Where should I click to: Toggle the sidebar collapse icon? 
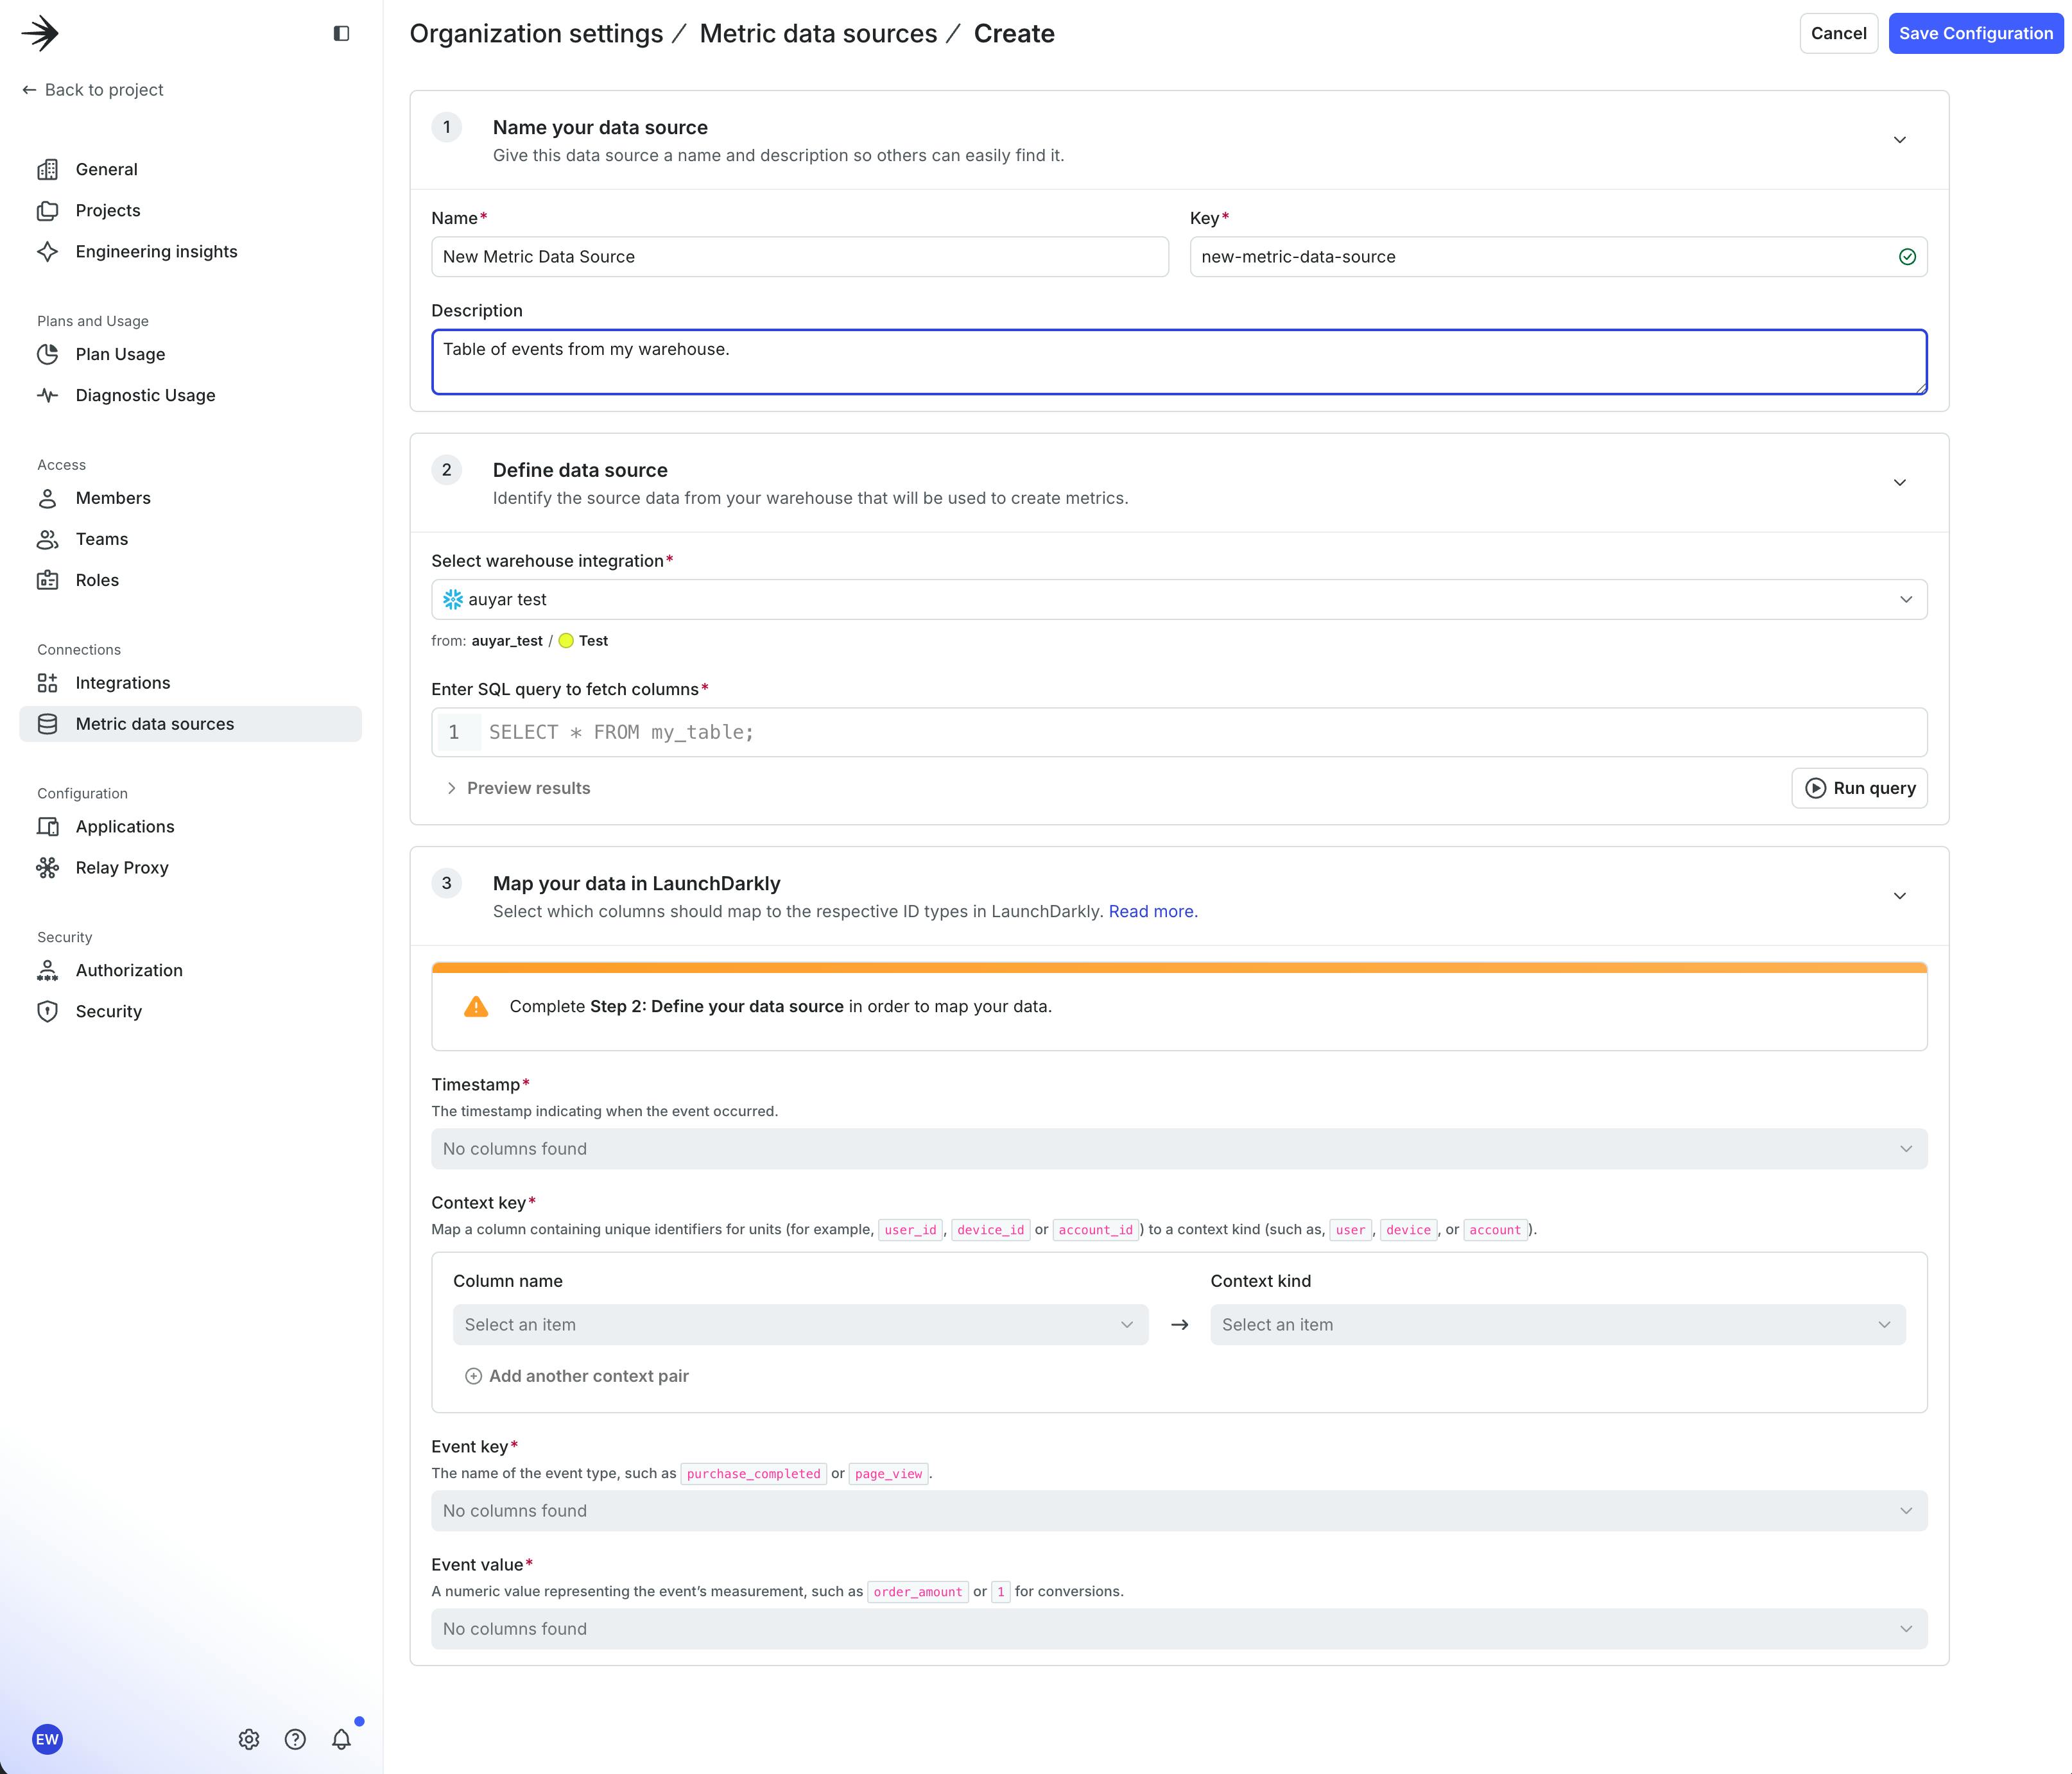click(341, 33)
